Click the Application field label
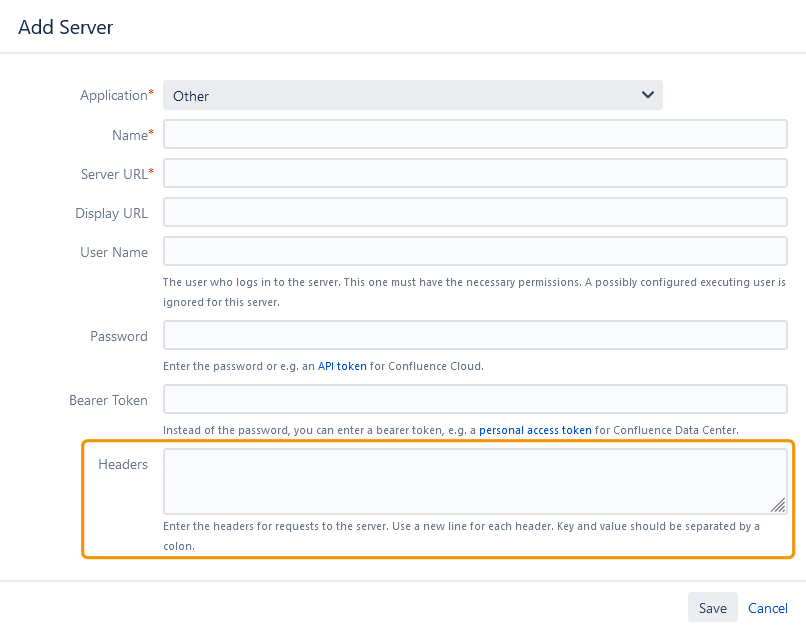This screenshot has width=806, height=630. tap(114, 96)
